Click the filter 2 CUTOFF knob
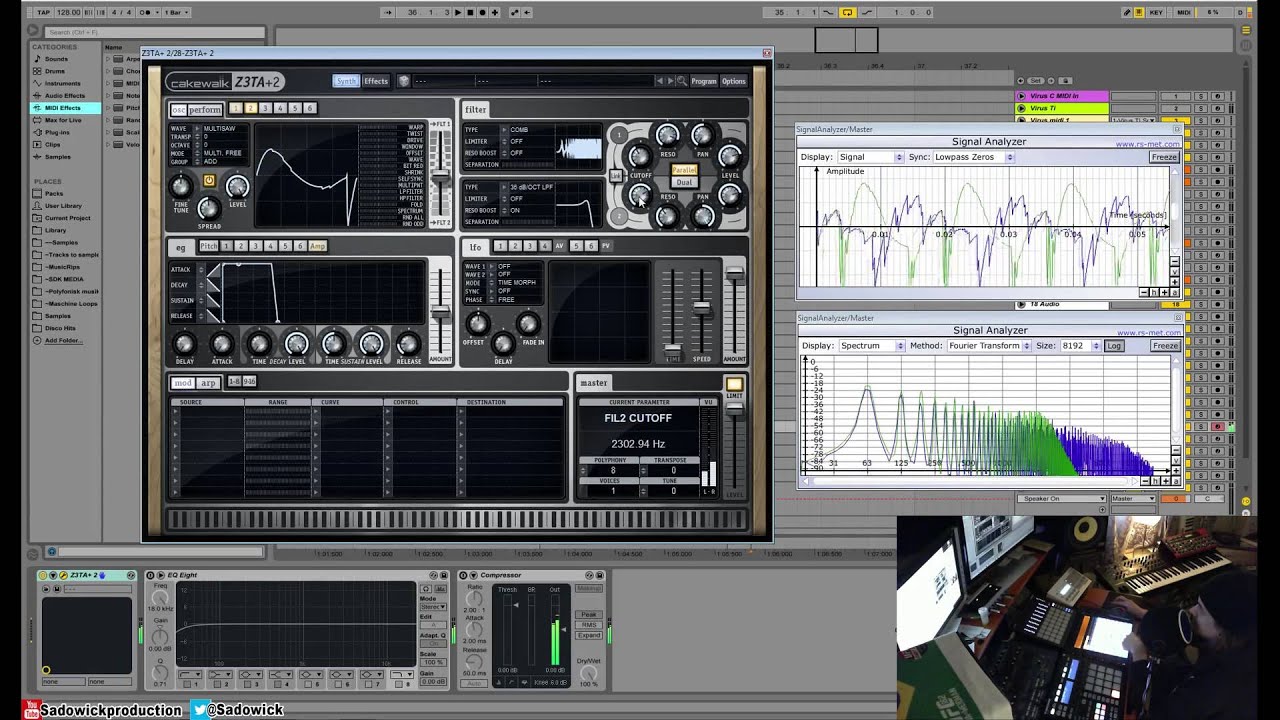The height and width of the screenshot is (720, 1280). click(x=640, y=196)
